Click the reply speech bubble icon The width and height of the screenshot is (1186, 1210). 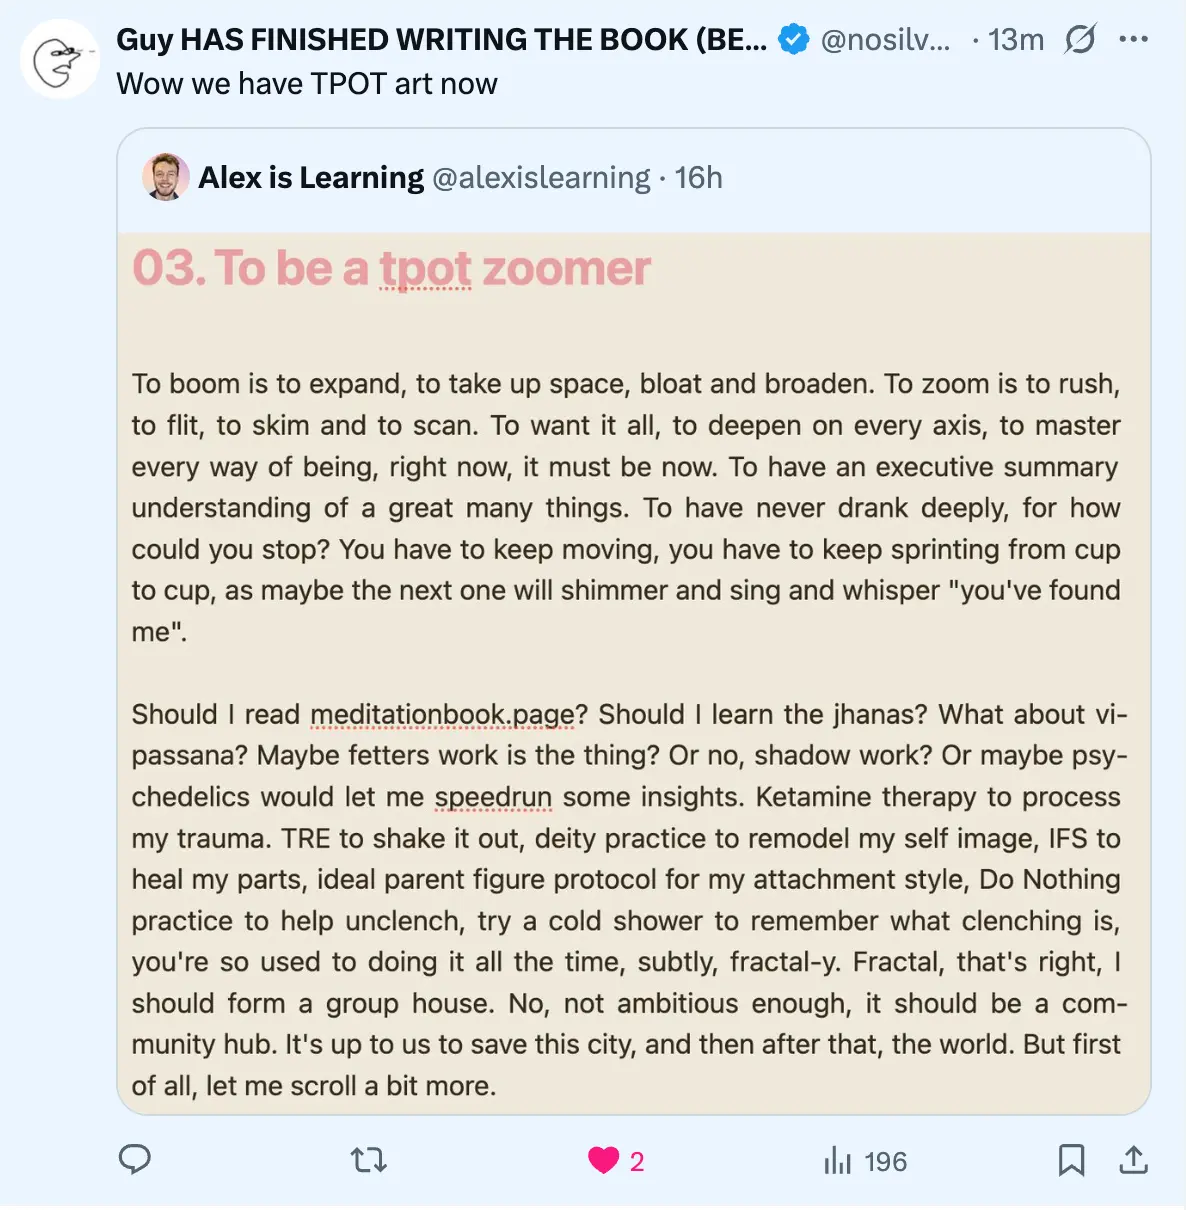point(135,1159)
